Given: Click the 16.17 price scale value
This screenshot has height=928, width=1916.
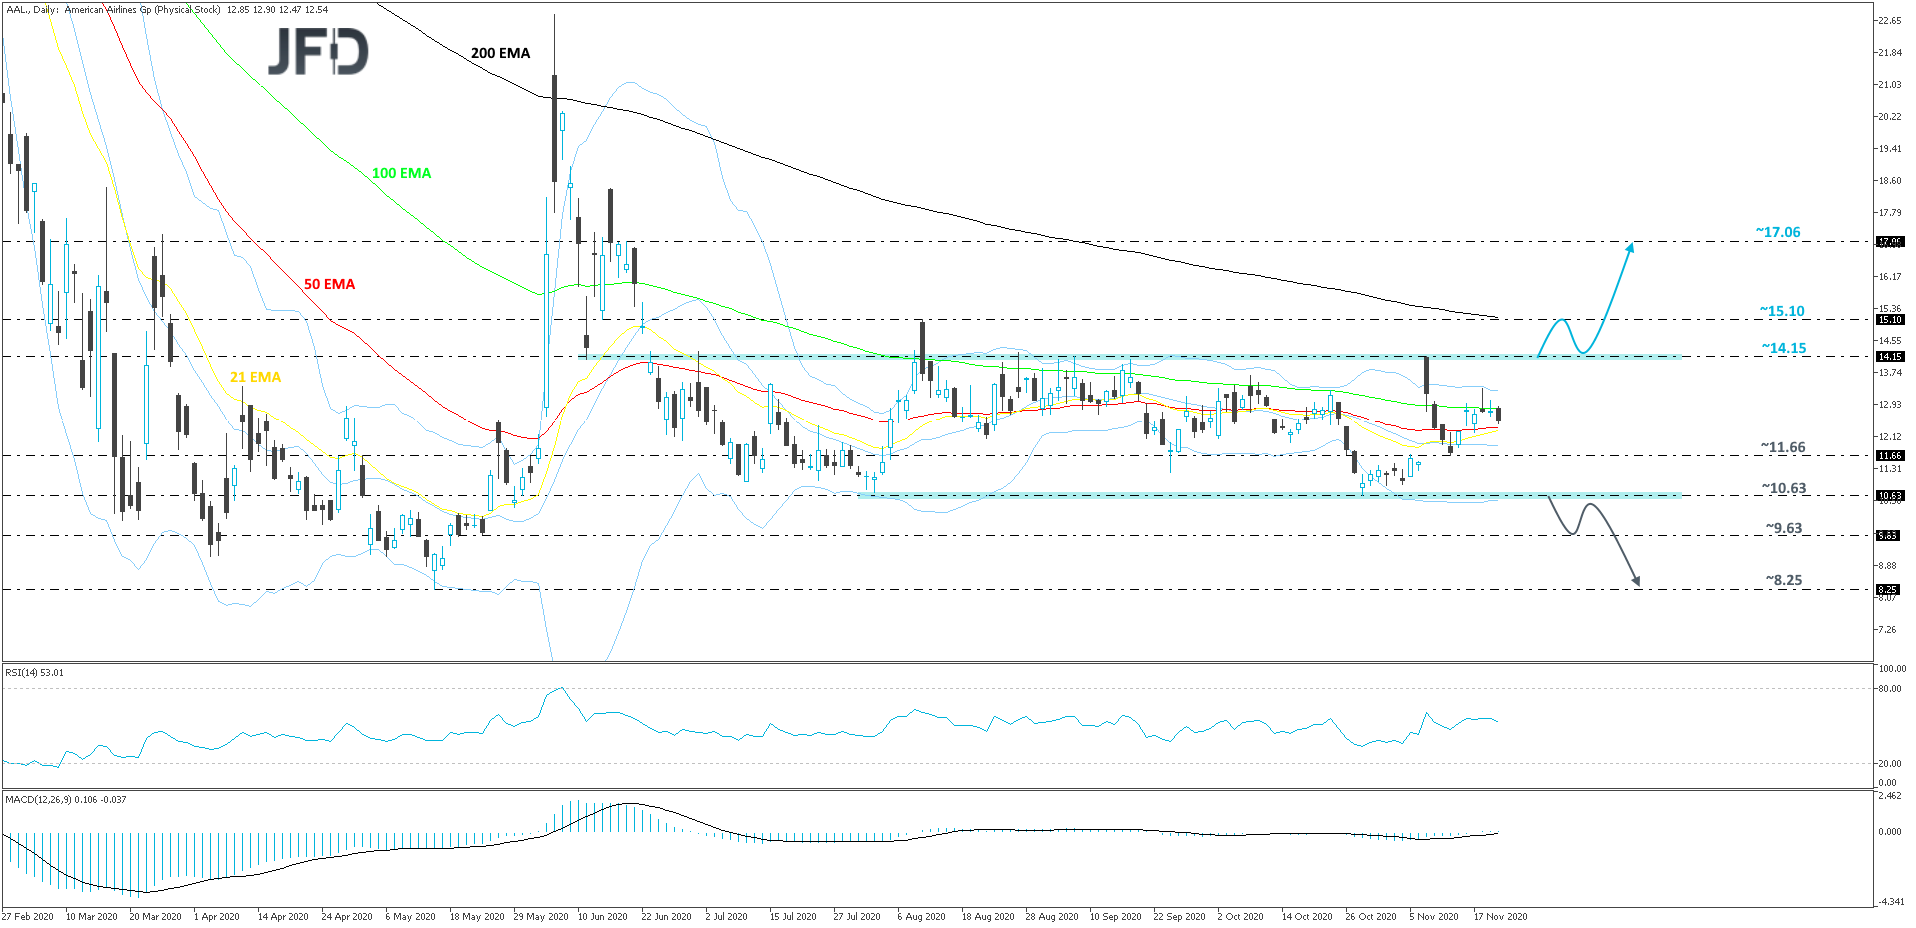Looking at the screenshot, I should click(x=1889, y=276).
